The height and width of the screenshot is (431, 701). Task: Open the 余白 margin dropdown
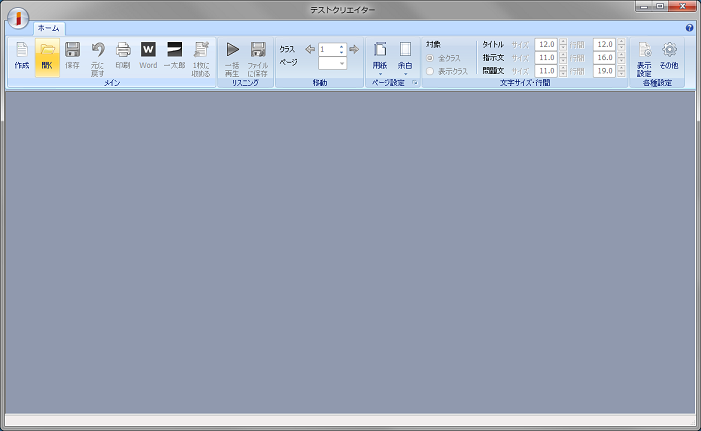click(x=405, y=57)
